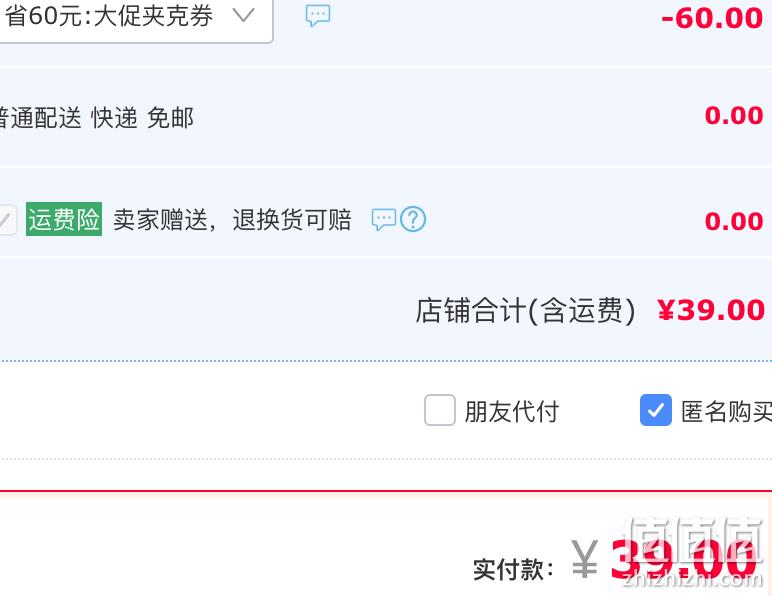Click the chat bubble icon after 退换货可赔
The width and height of the screenshot is (772, 596).
click(x=383, y=220)
